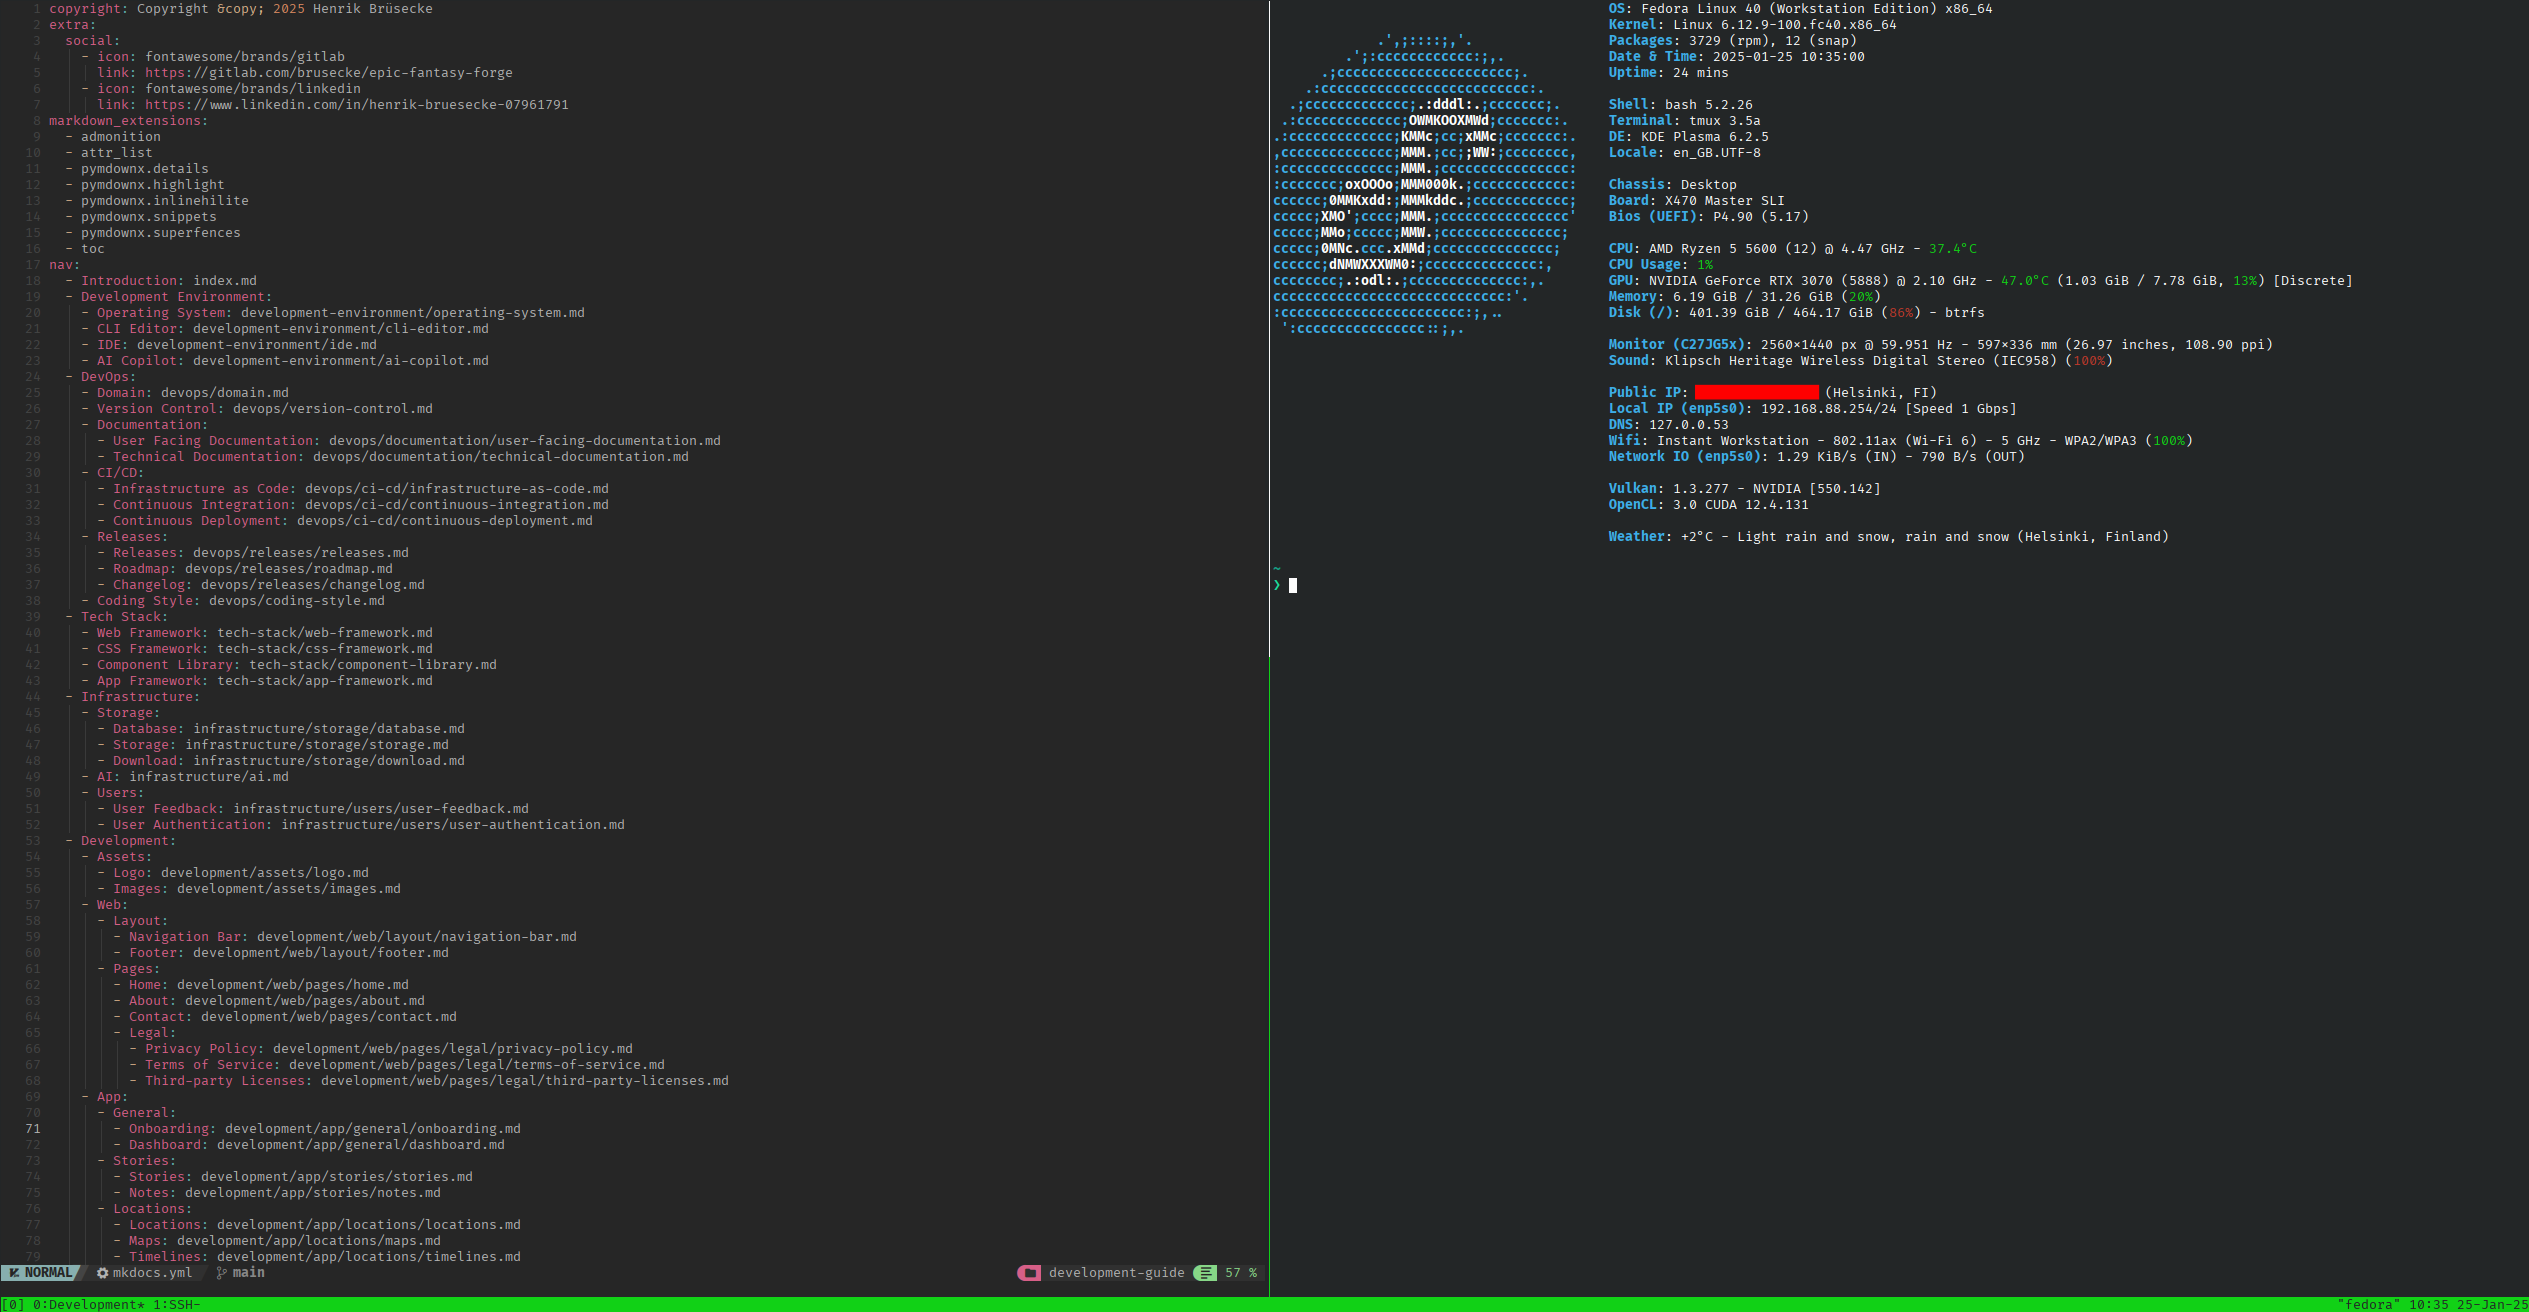Click the Disk (/) usage line
2529x1312 pixels.
[1796, 313]
